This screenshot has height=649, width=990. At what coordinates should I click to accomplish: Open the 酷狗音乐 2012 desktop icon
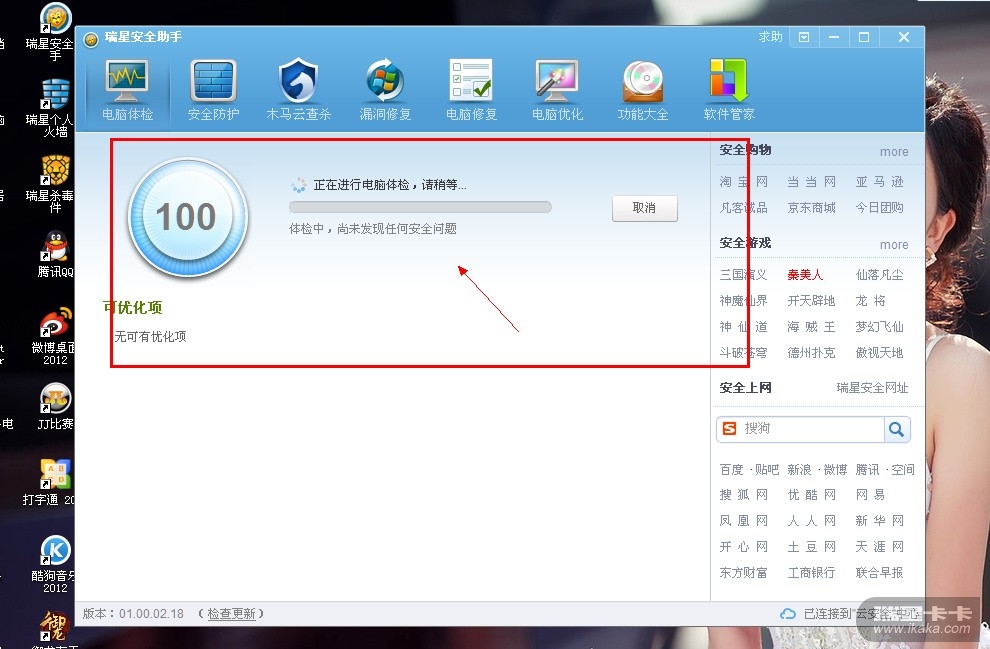55,564
